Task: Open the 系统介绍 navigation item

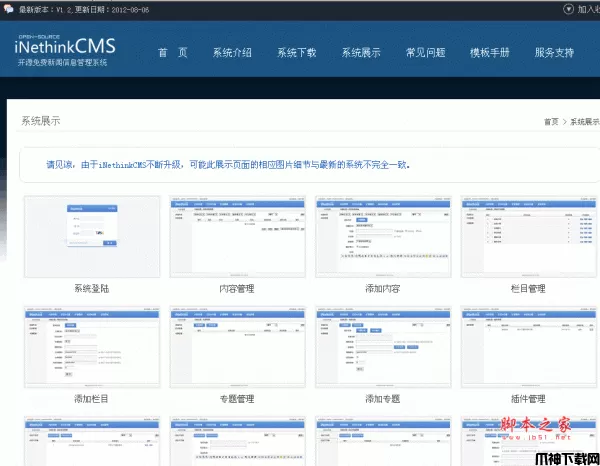Action: (x=232, y=52)
